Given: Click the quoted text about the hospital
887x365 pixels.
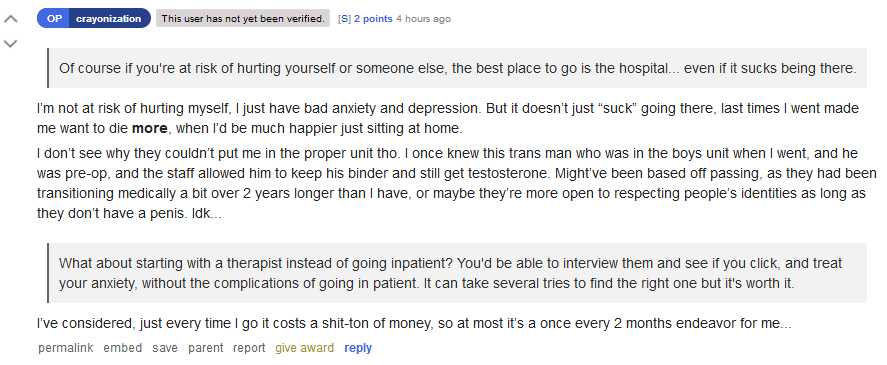Looking at the screenshot, I should [458, 68].
